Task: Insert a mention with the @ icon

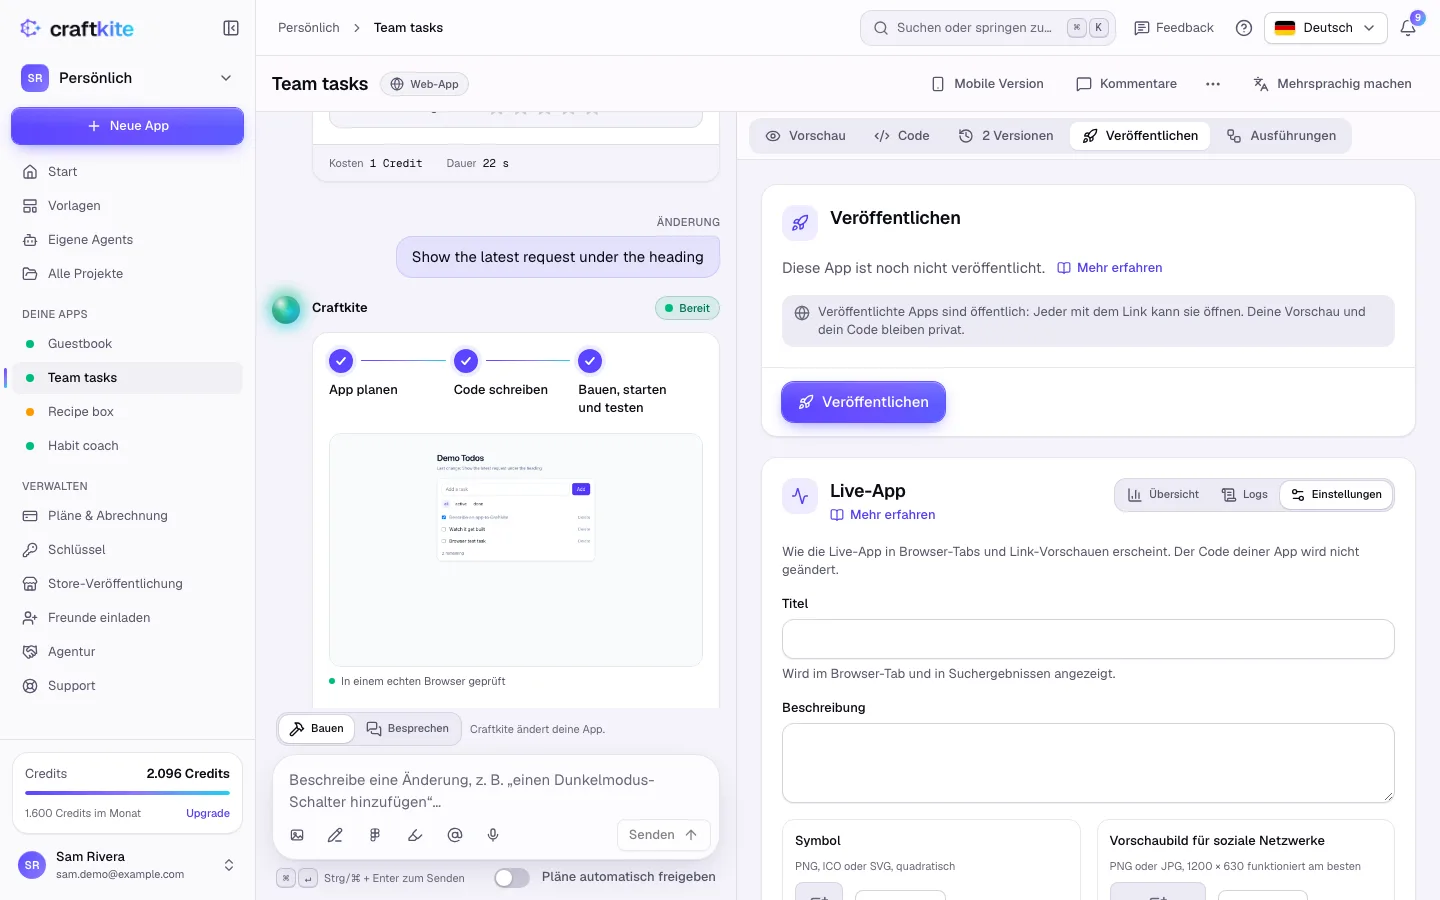Action: (455, 835)
